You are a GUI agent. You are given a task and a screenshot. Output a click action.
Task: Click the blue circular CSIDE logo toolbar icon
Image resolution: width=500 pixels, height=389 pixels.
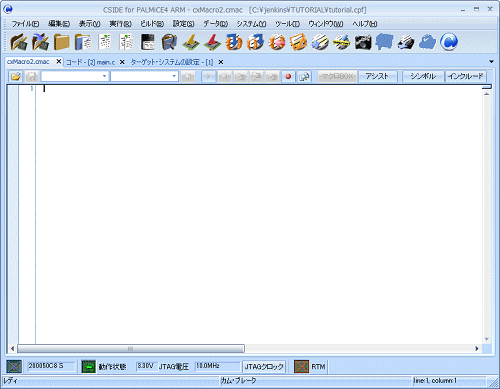tap(449, 42)
